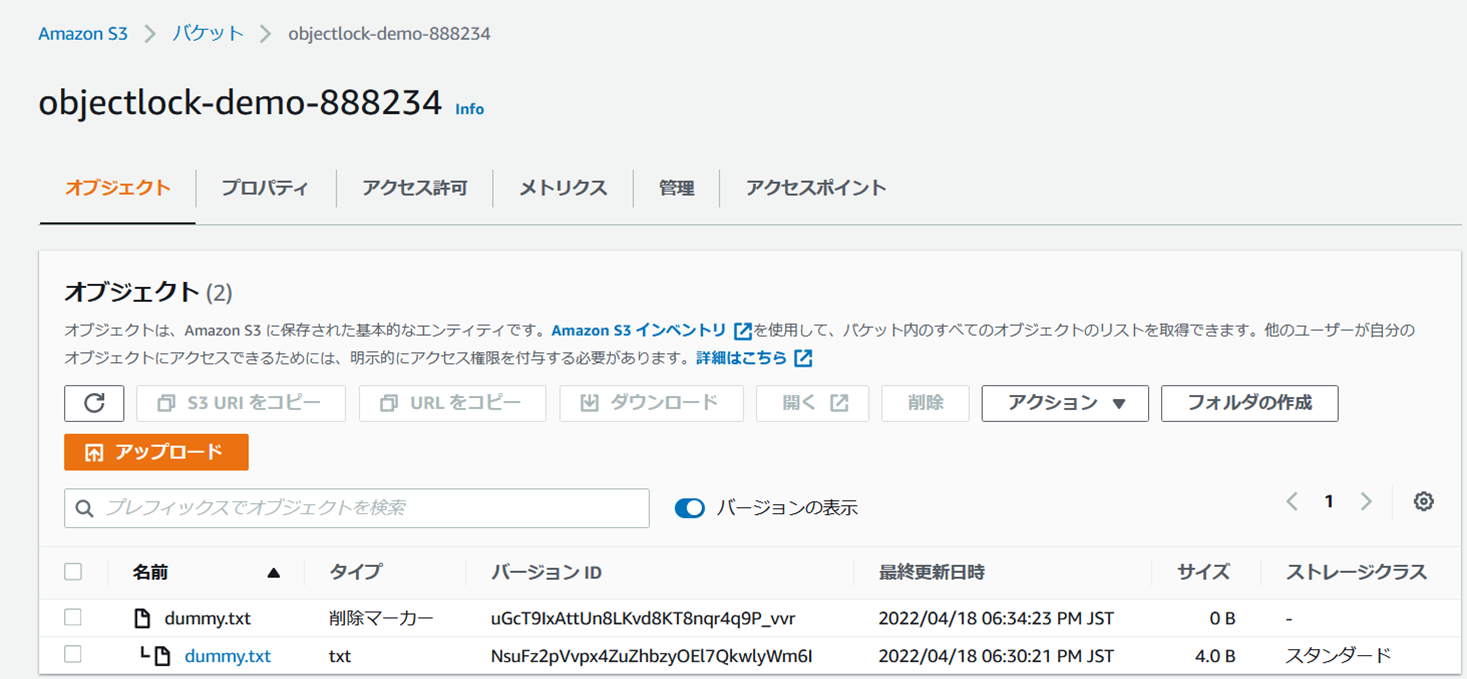Open the メトリクス tab
The image size is (1467, 679).
[x=563, y=188]
